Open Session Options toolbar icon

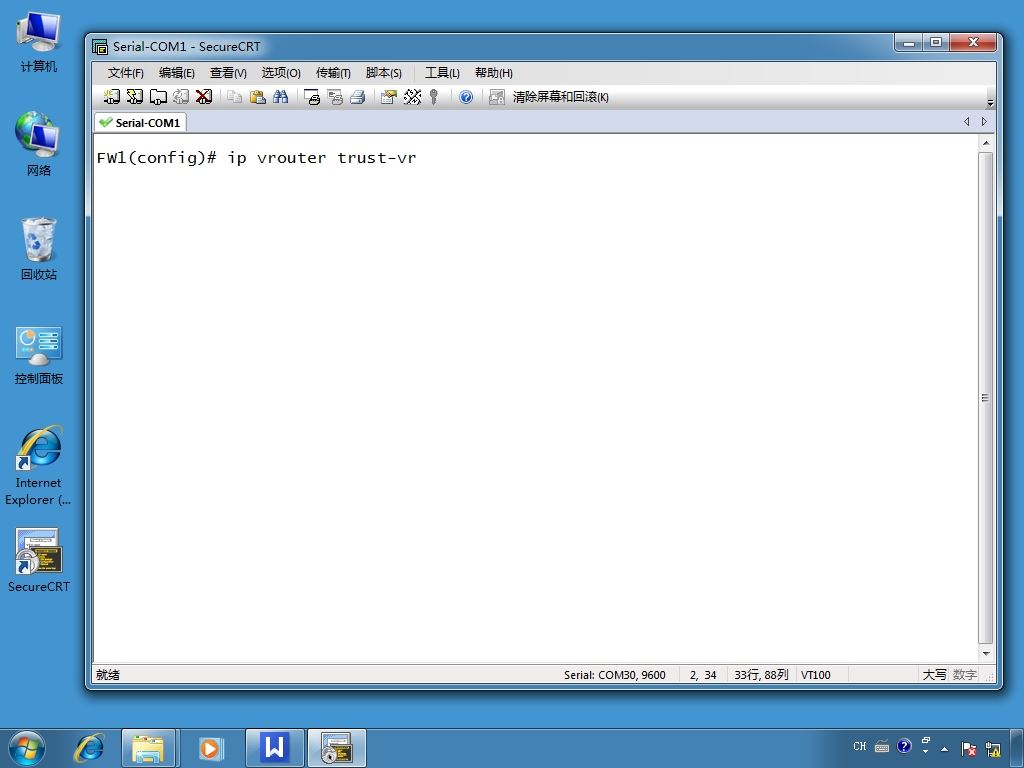[x=389, y=97]
